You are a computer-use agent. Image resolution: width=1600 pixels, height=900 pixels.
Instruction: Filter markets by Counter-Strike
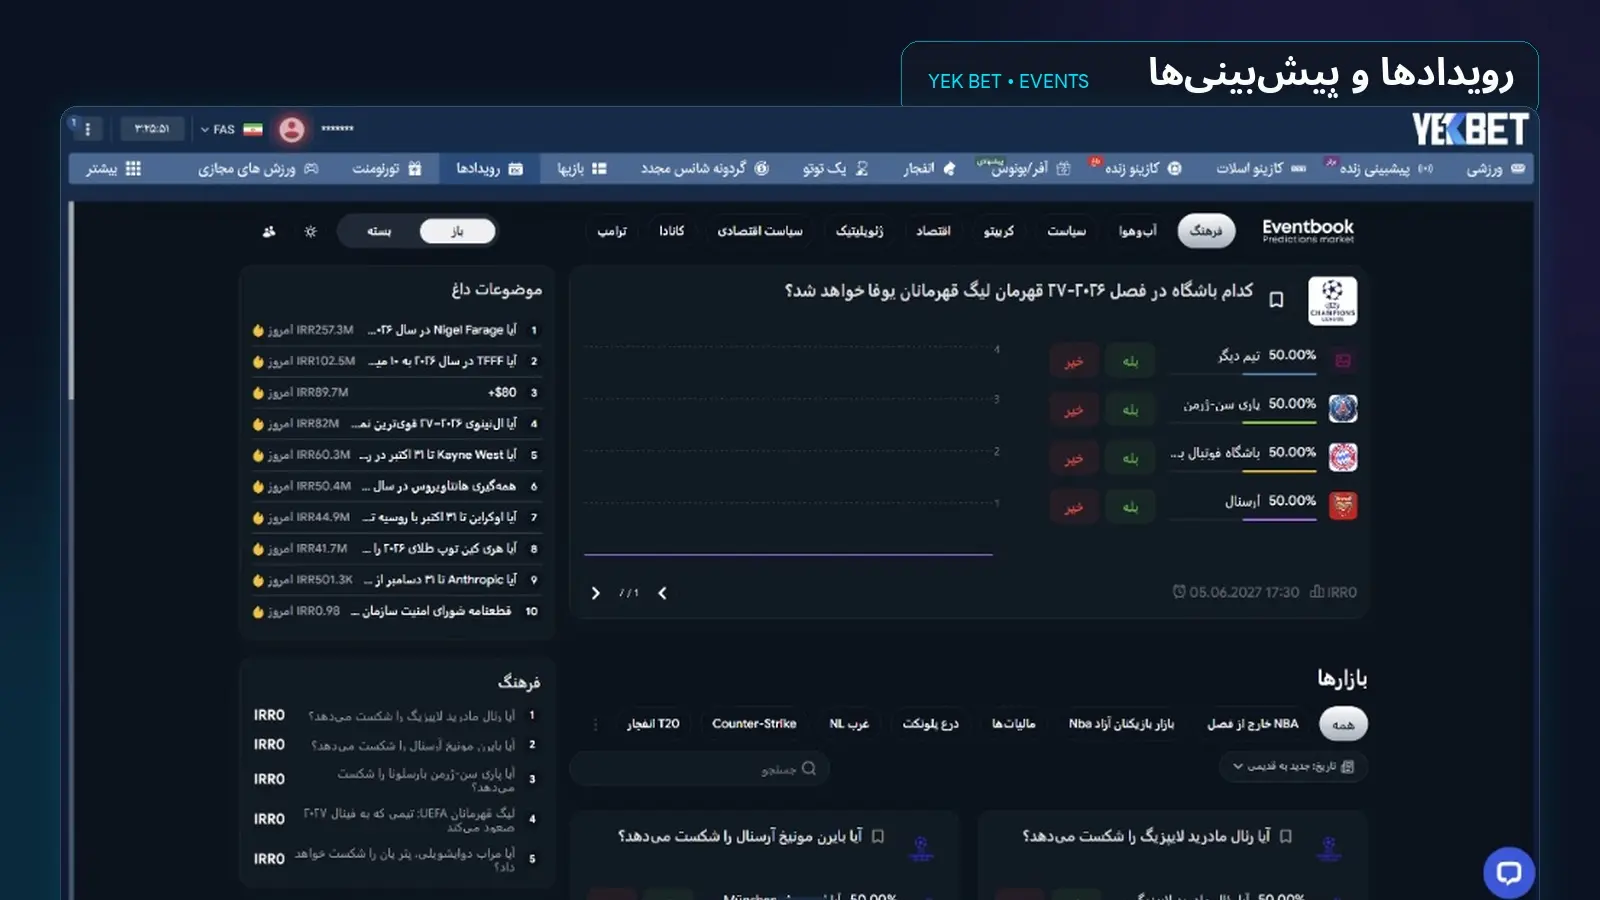tap(754, 724)
